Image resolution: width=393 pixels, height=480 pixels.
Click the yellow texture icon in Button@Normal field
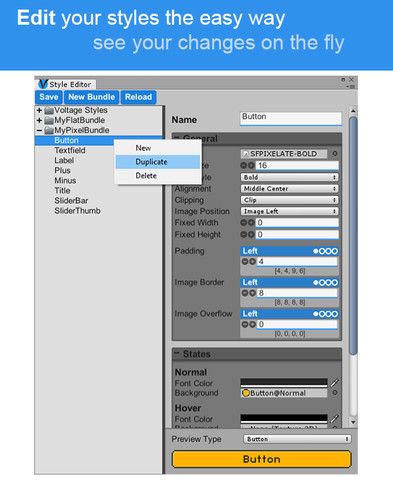246,393
